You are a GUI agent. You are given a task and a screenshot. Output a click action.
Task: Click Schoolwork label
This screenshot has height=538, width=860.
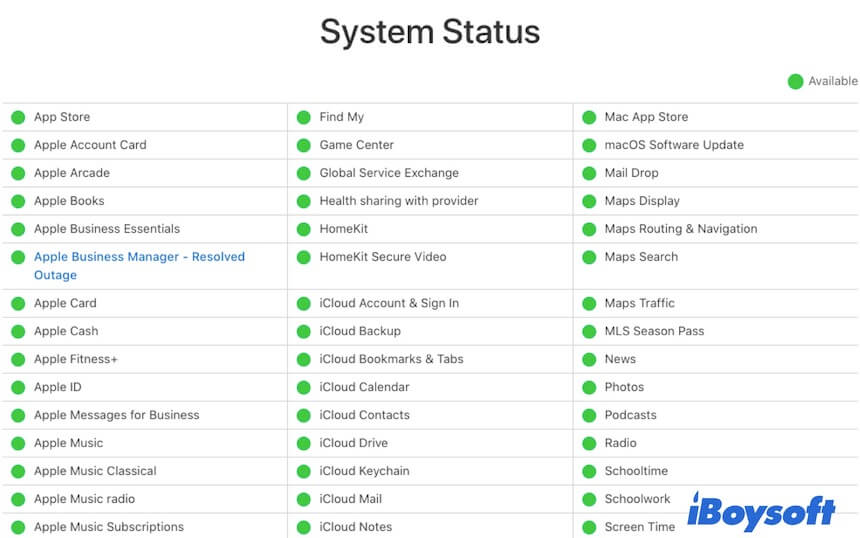637,499
